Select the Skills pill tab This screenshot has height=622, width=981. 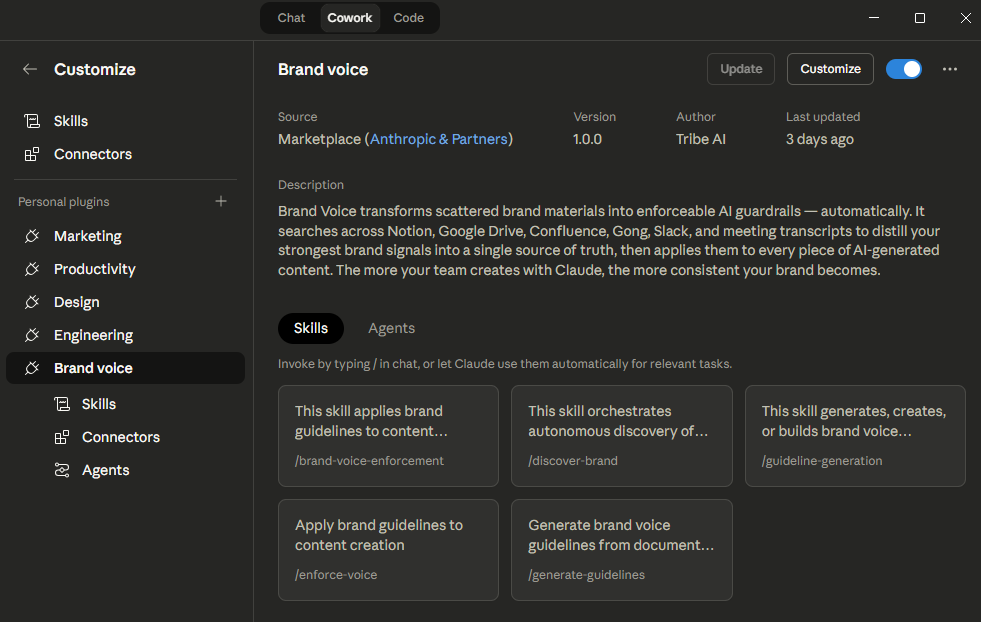tap(311, 328)
